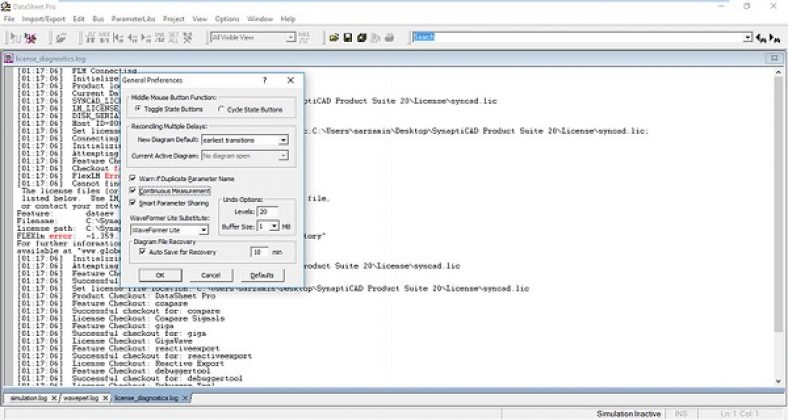Click into the Search text box
Screen dimensions: 788x420
[577, 38]
